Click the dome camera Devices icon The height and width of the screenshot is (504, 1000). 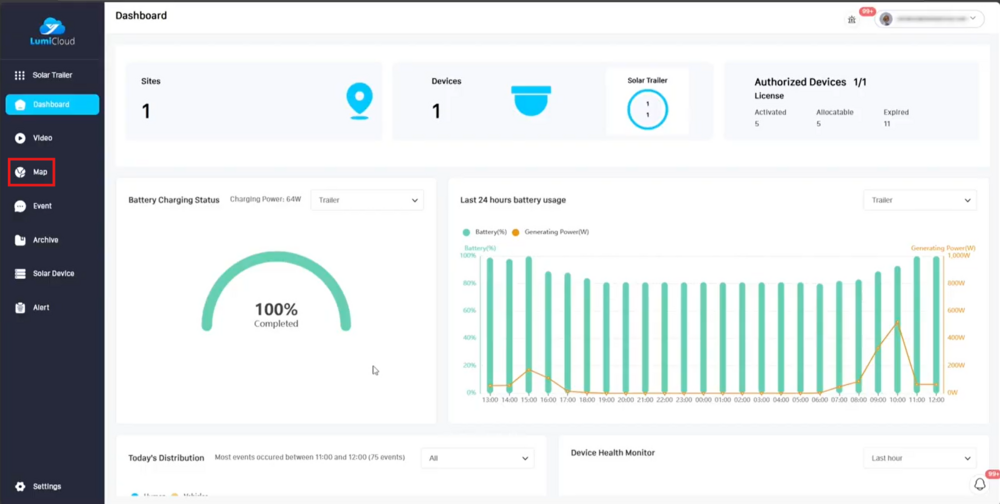coord(531,101)
